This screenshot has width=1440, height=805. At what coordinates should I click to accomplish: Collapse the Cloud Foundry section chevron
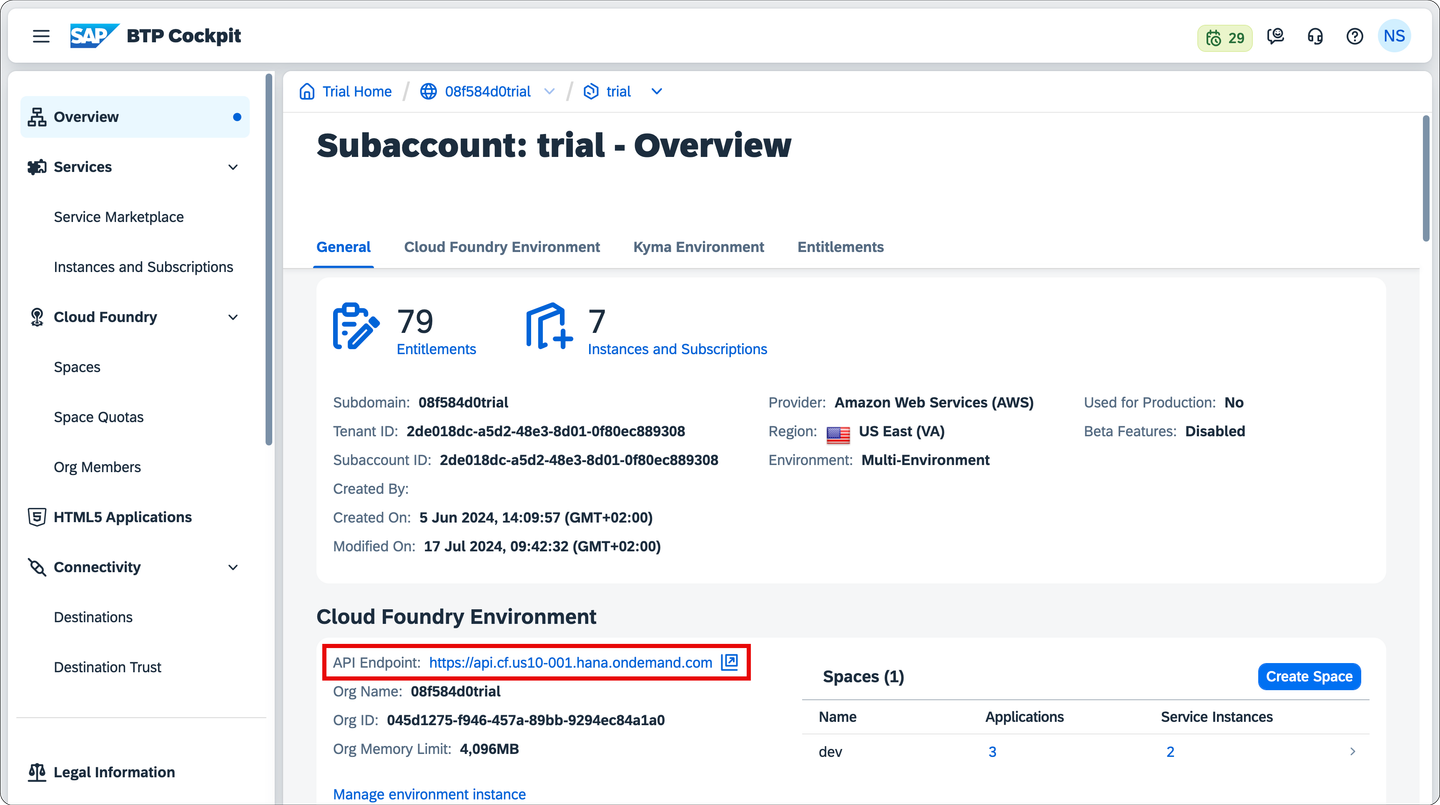[x=233, y=317]
